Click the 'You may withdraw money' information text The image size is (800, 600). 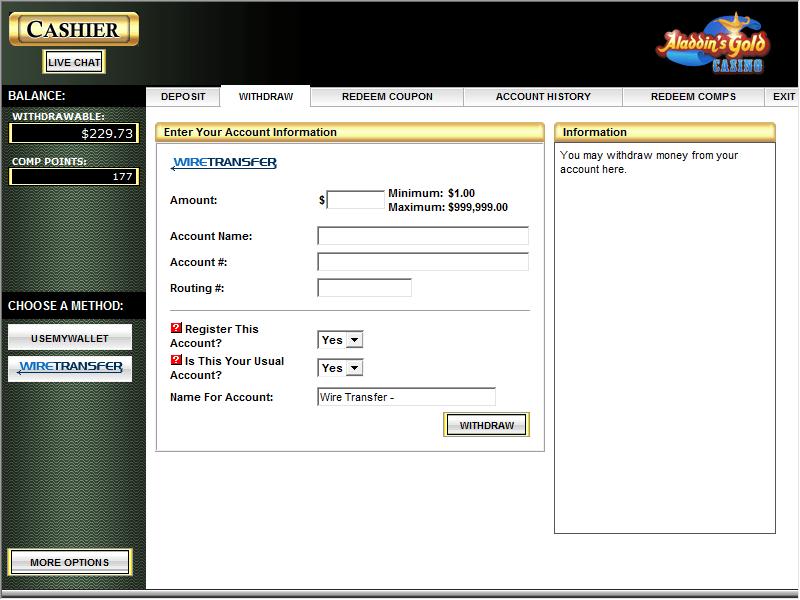(x=649, y=162)
